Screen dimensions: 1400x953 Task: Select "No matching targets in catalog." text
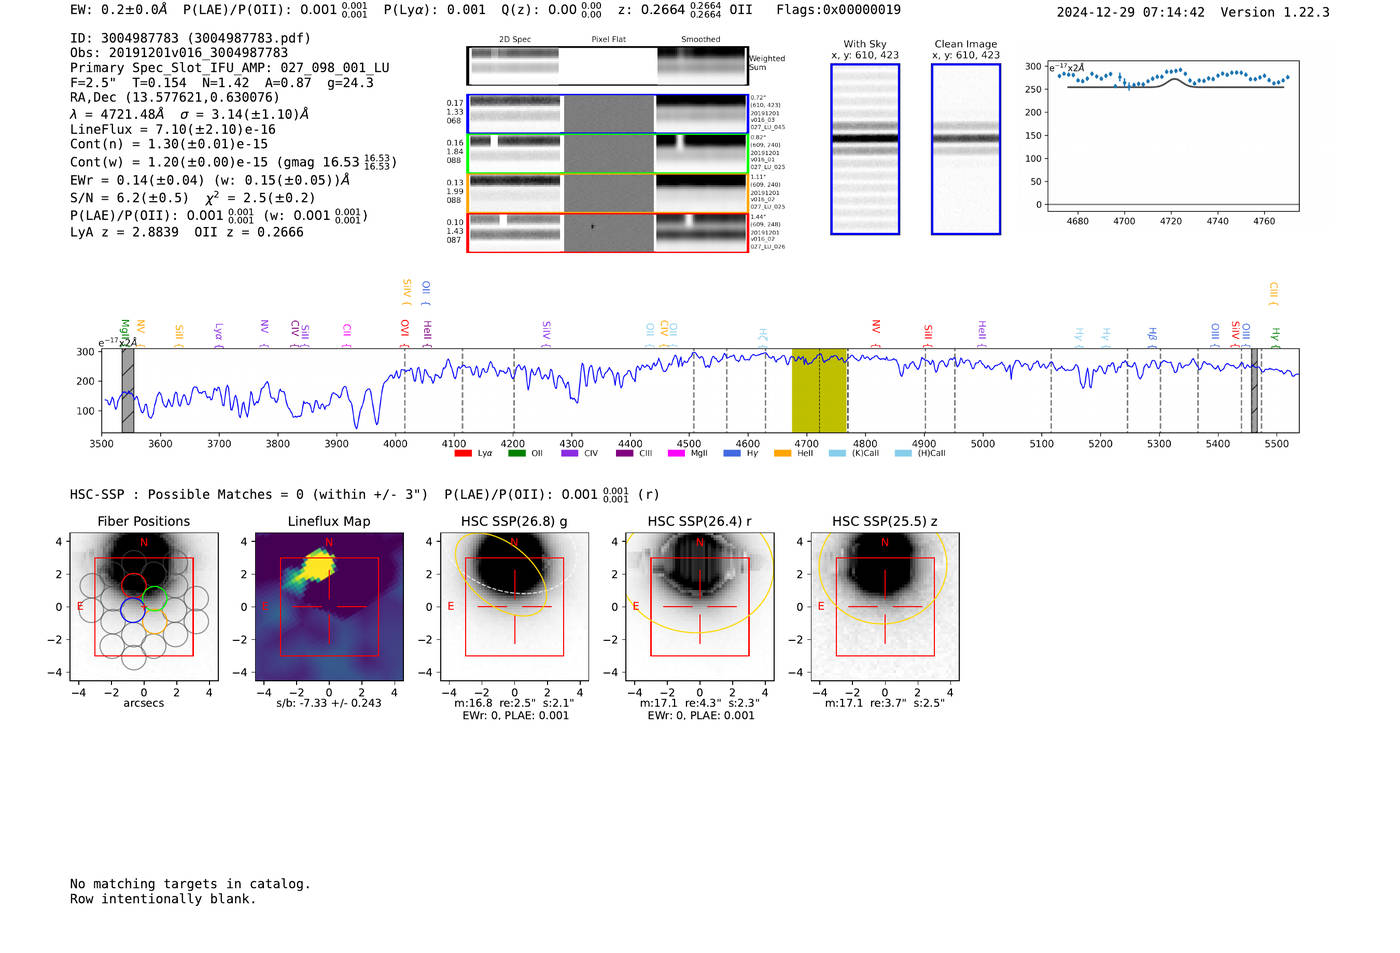(190, 884)
